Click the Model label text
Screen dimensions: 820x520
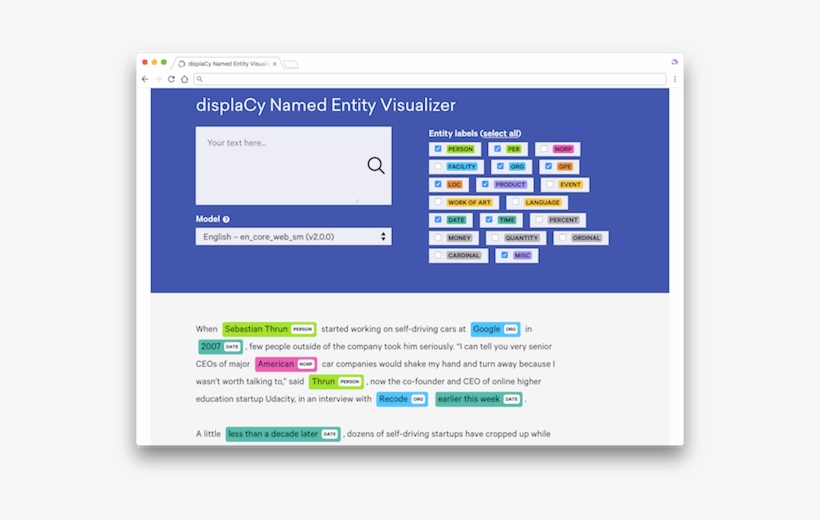point(208,219)
